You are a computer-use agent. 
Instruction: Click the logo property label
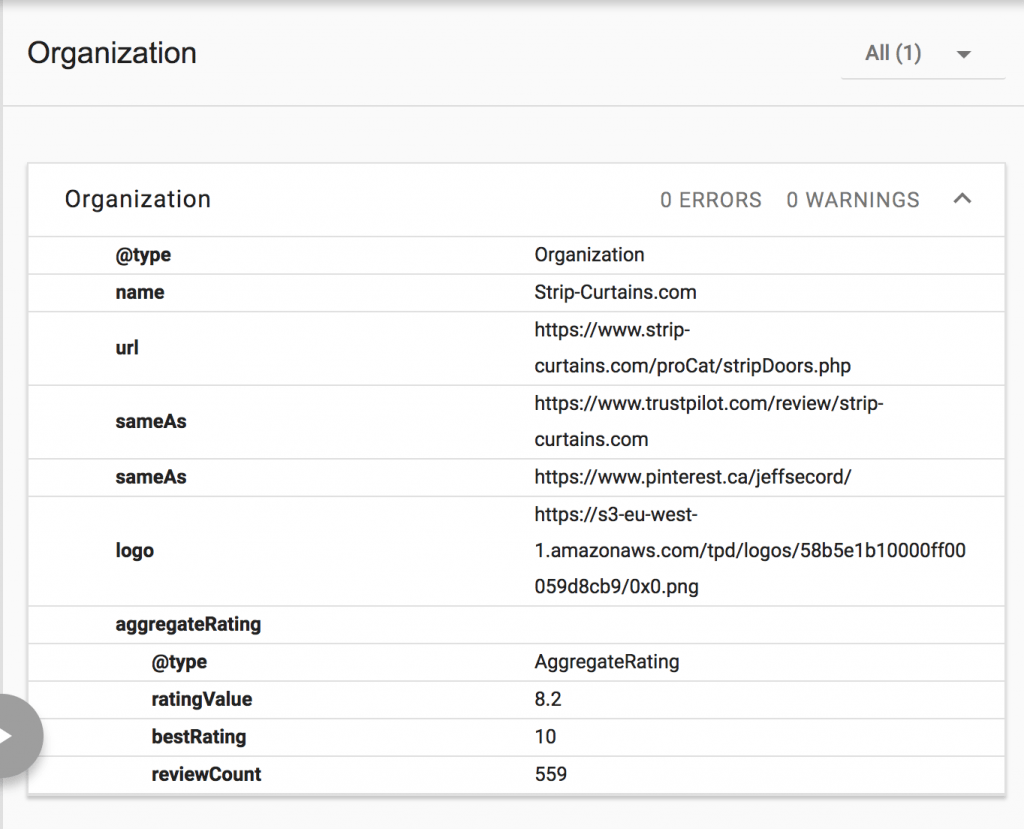click(135, 551)
